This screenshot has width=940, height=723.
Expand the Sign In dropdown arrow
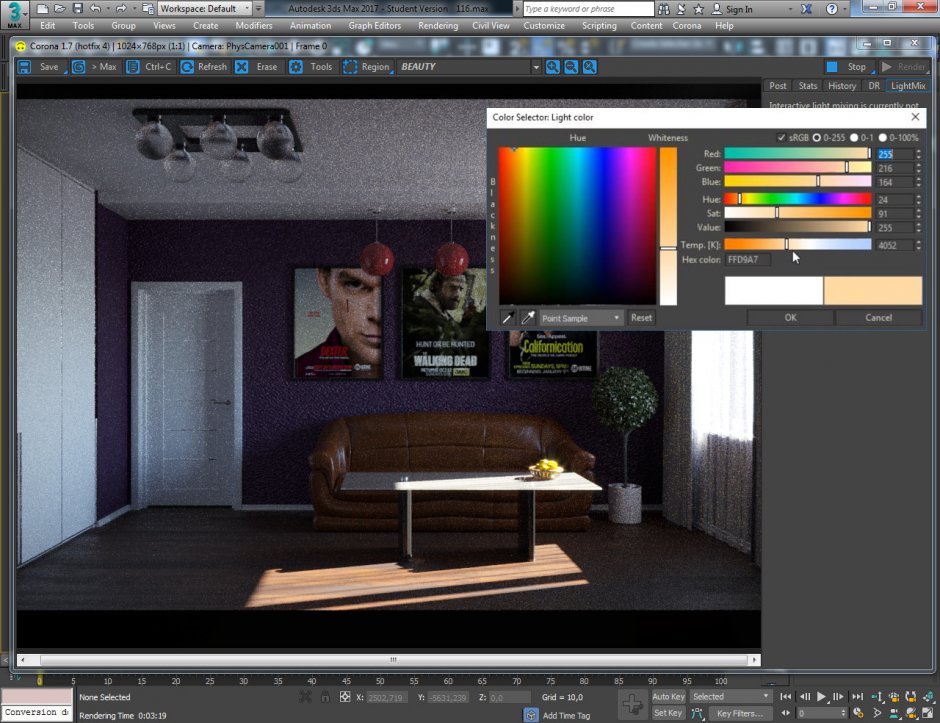tap(790, 10)
